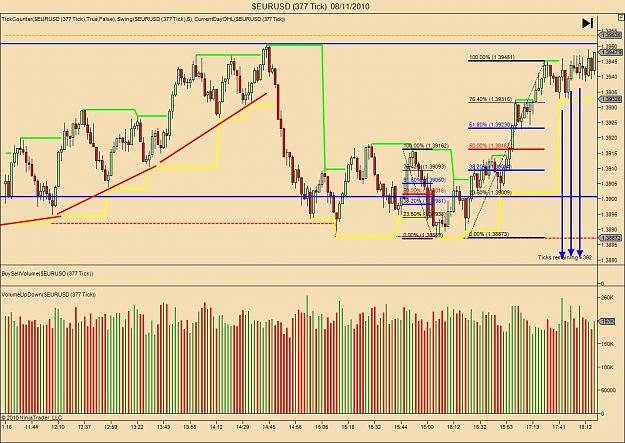This screenshot has width=625, height=443.
Task: Click the 1.3890 price axis label
Action: click(610, 230)
